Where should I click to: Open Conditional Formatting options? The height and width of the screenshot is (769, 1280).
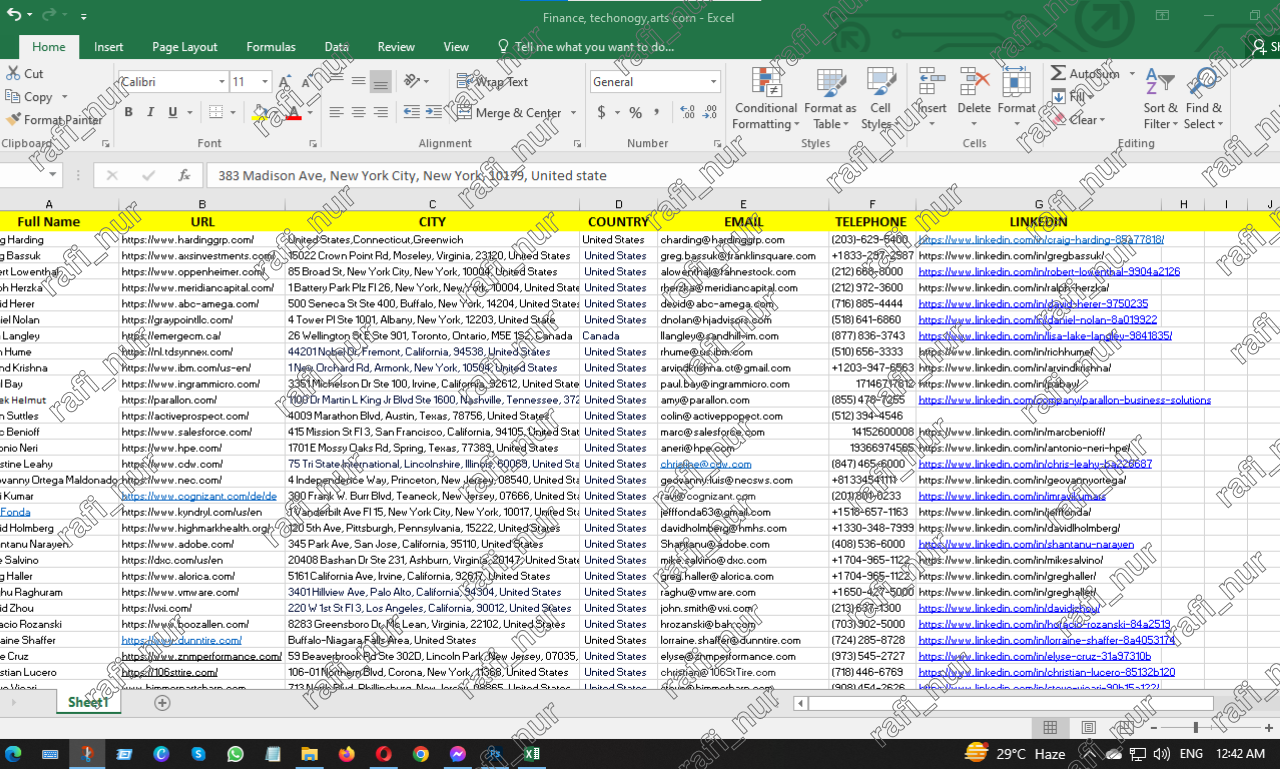(765, 98)
